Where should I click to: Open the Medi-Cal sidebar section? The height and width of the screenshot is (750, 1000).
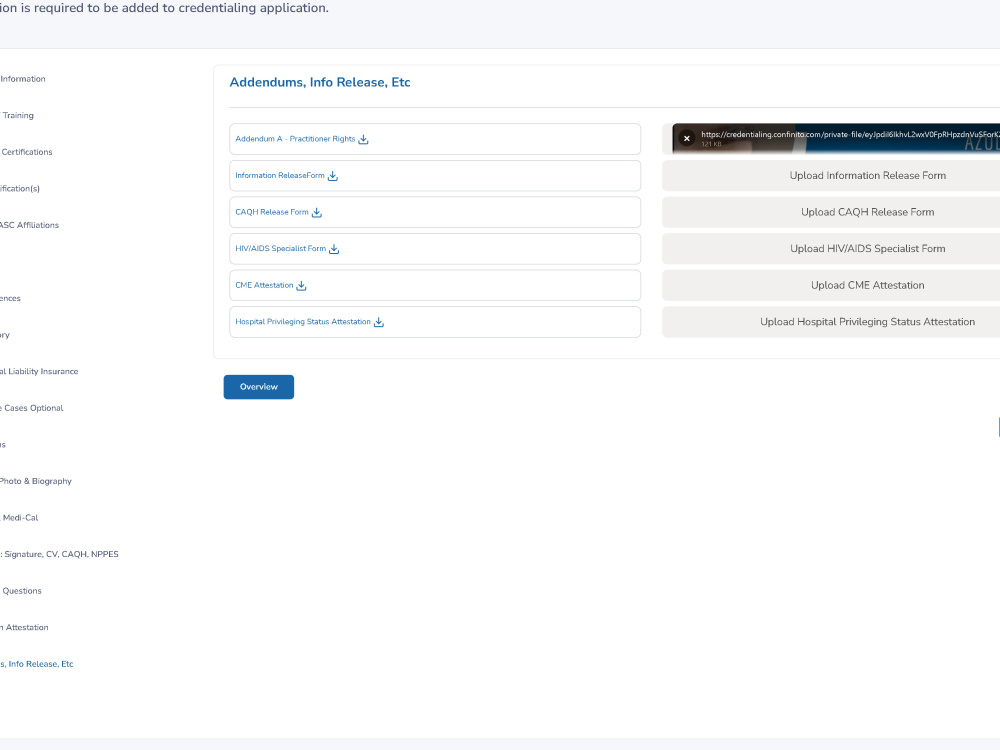(19, 518)
